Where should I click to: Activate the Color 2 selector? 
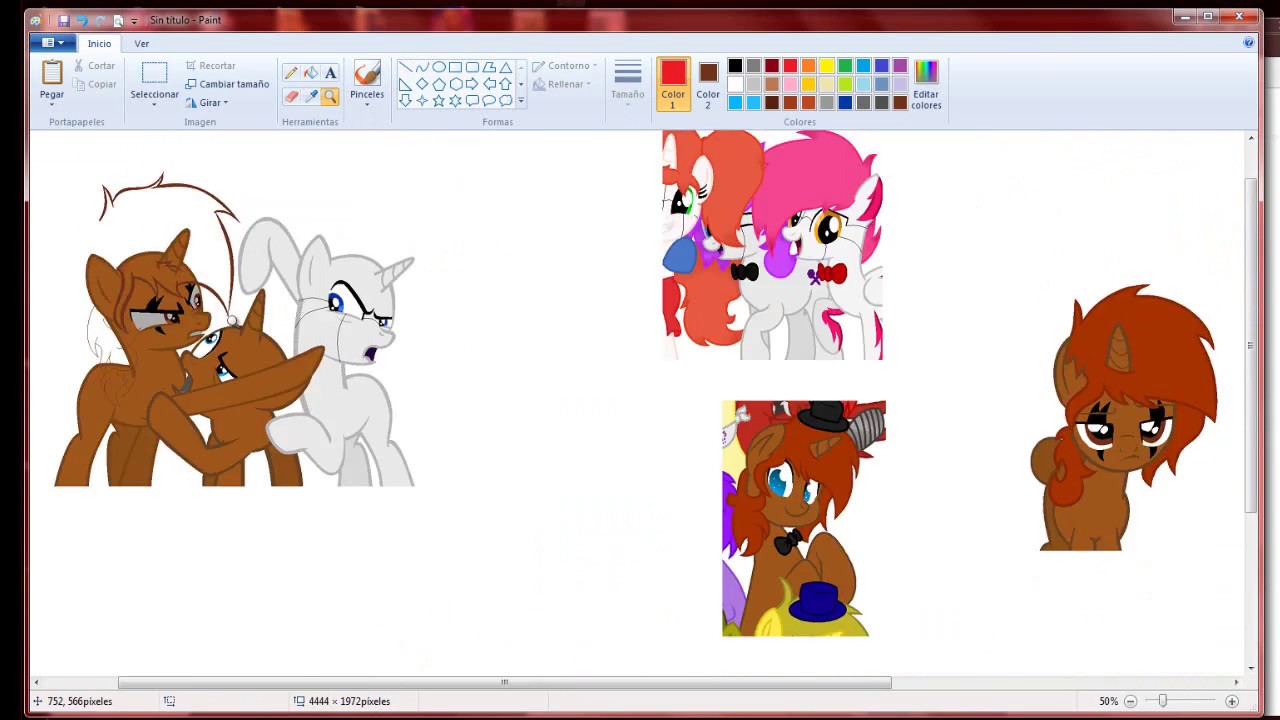point(708,83)
